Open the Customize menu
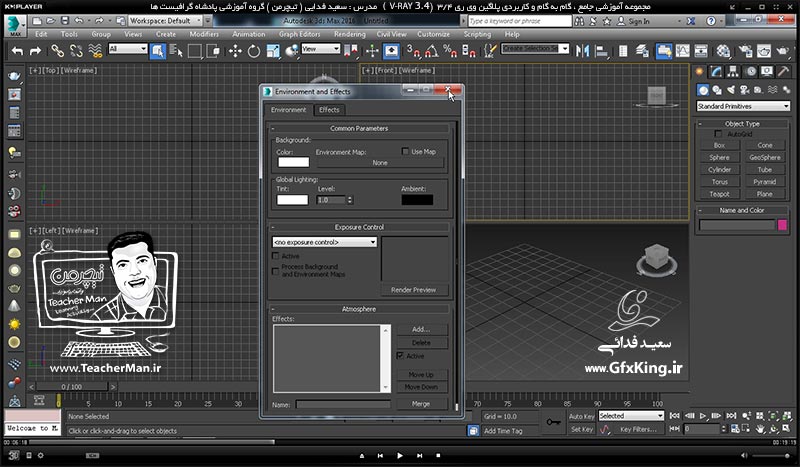800x467 pixels. (x=433, y=34)
